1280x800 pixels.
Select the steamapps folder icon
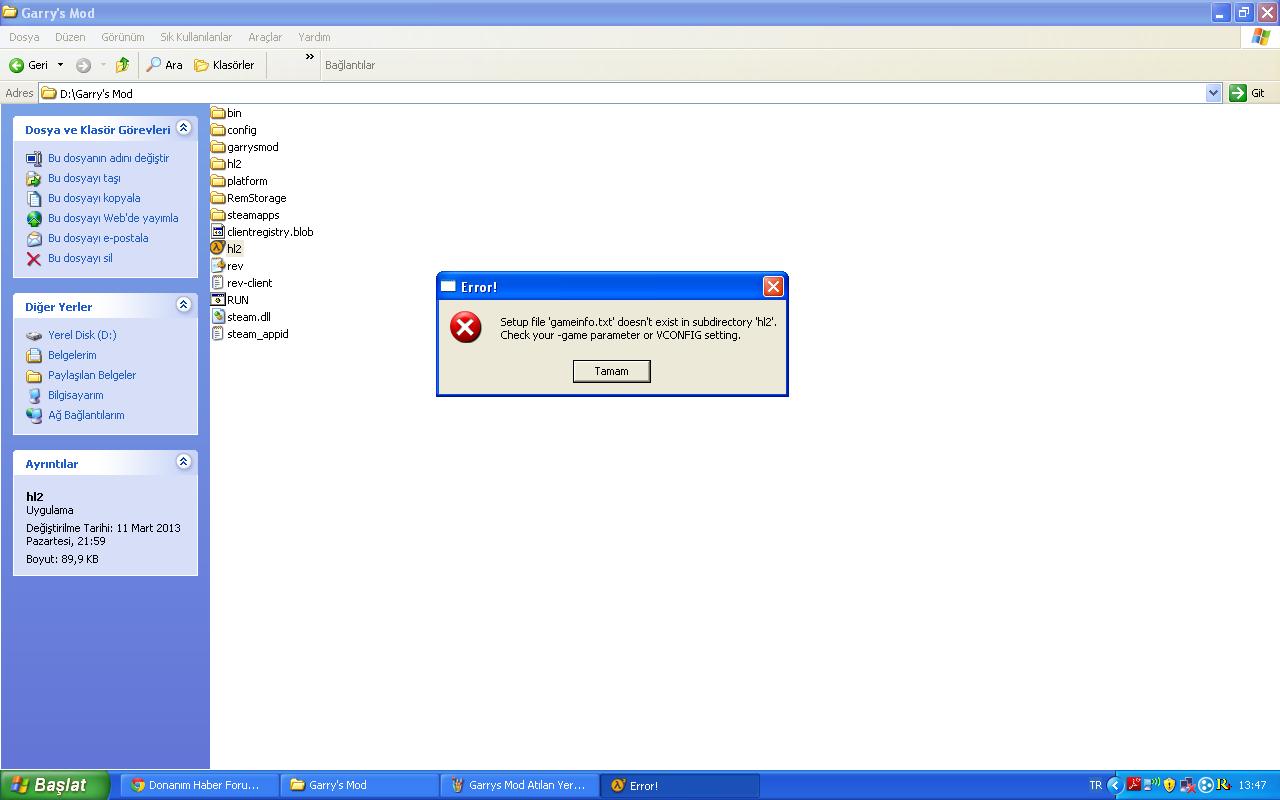tap(218, 215)
